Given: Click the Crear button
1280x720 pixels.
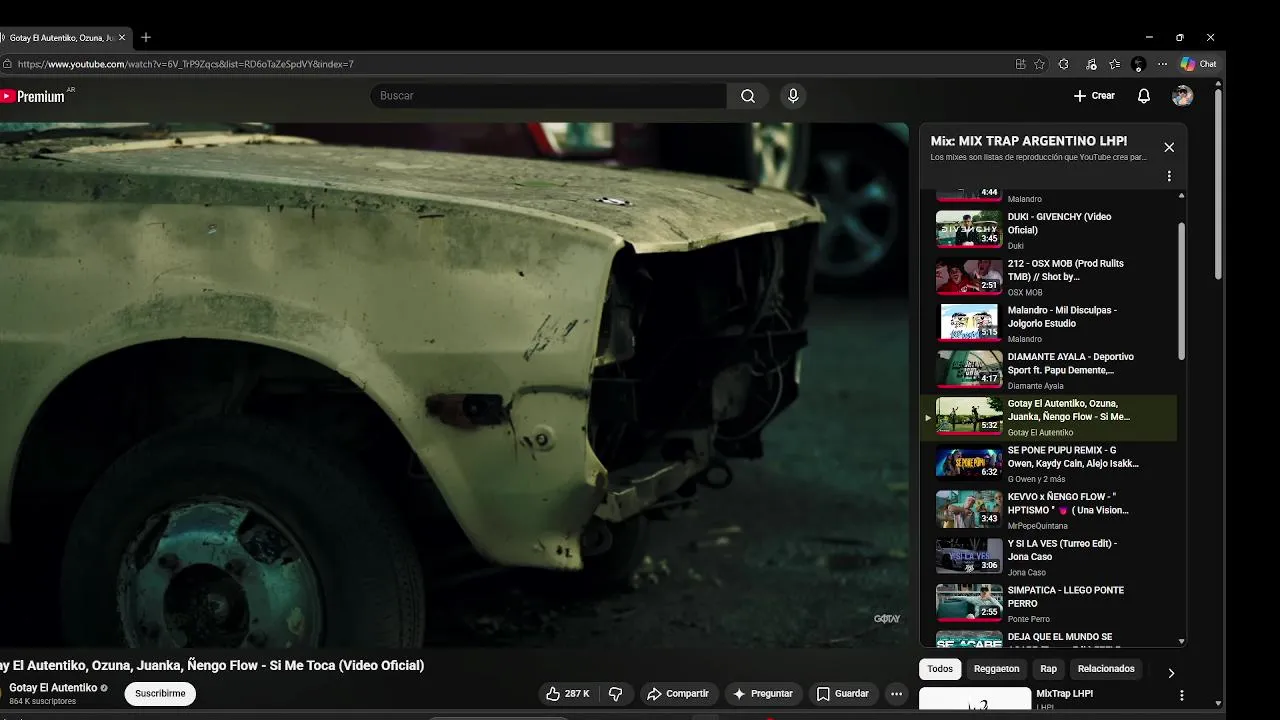Looking at the screenshot, I should (1094, 96).
